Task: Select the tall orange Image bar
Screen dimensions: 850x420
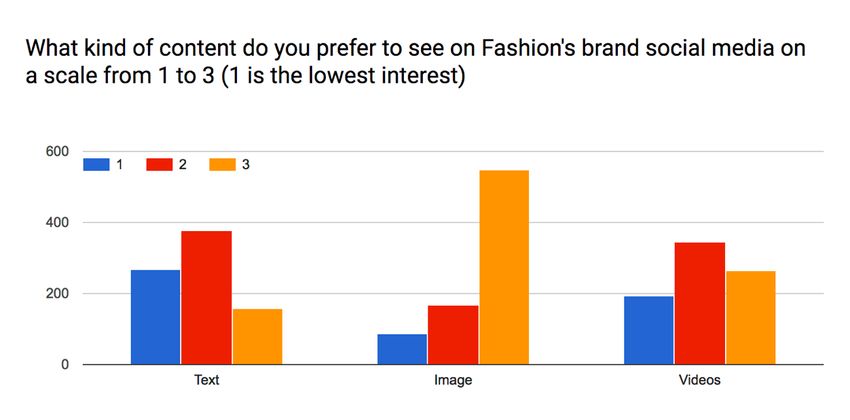Action: pyautogui.click(x=504, y=267)
